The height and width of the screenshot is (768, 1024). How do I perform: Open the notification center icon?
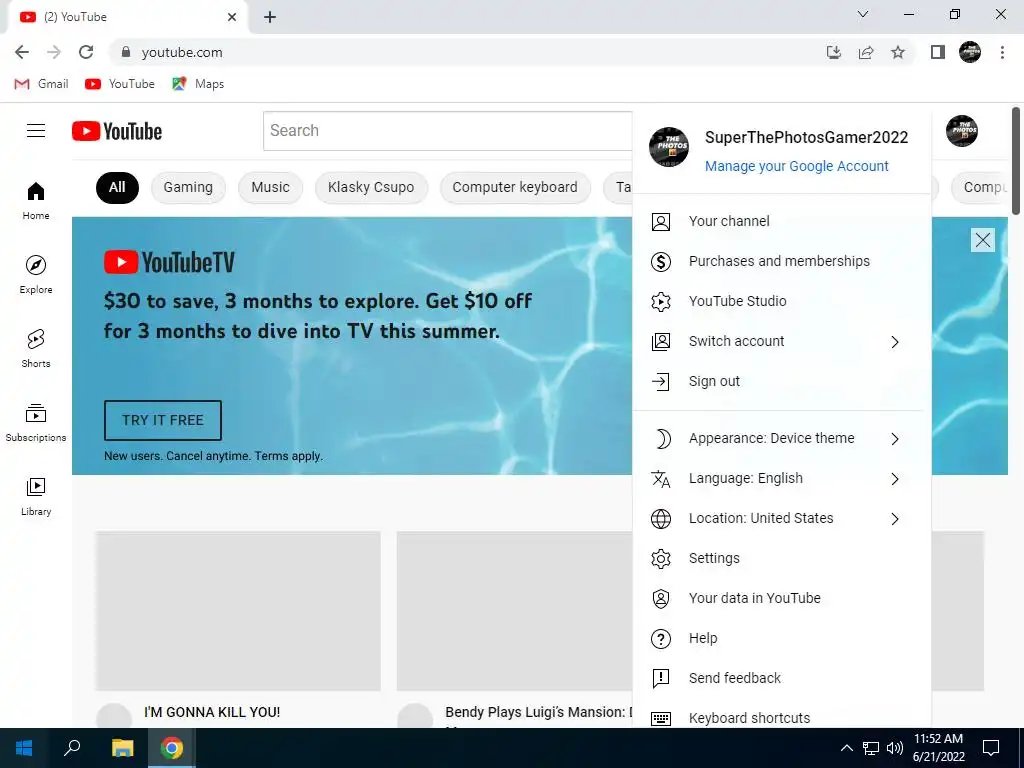[x=991, y=748]
